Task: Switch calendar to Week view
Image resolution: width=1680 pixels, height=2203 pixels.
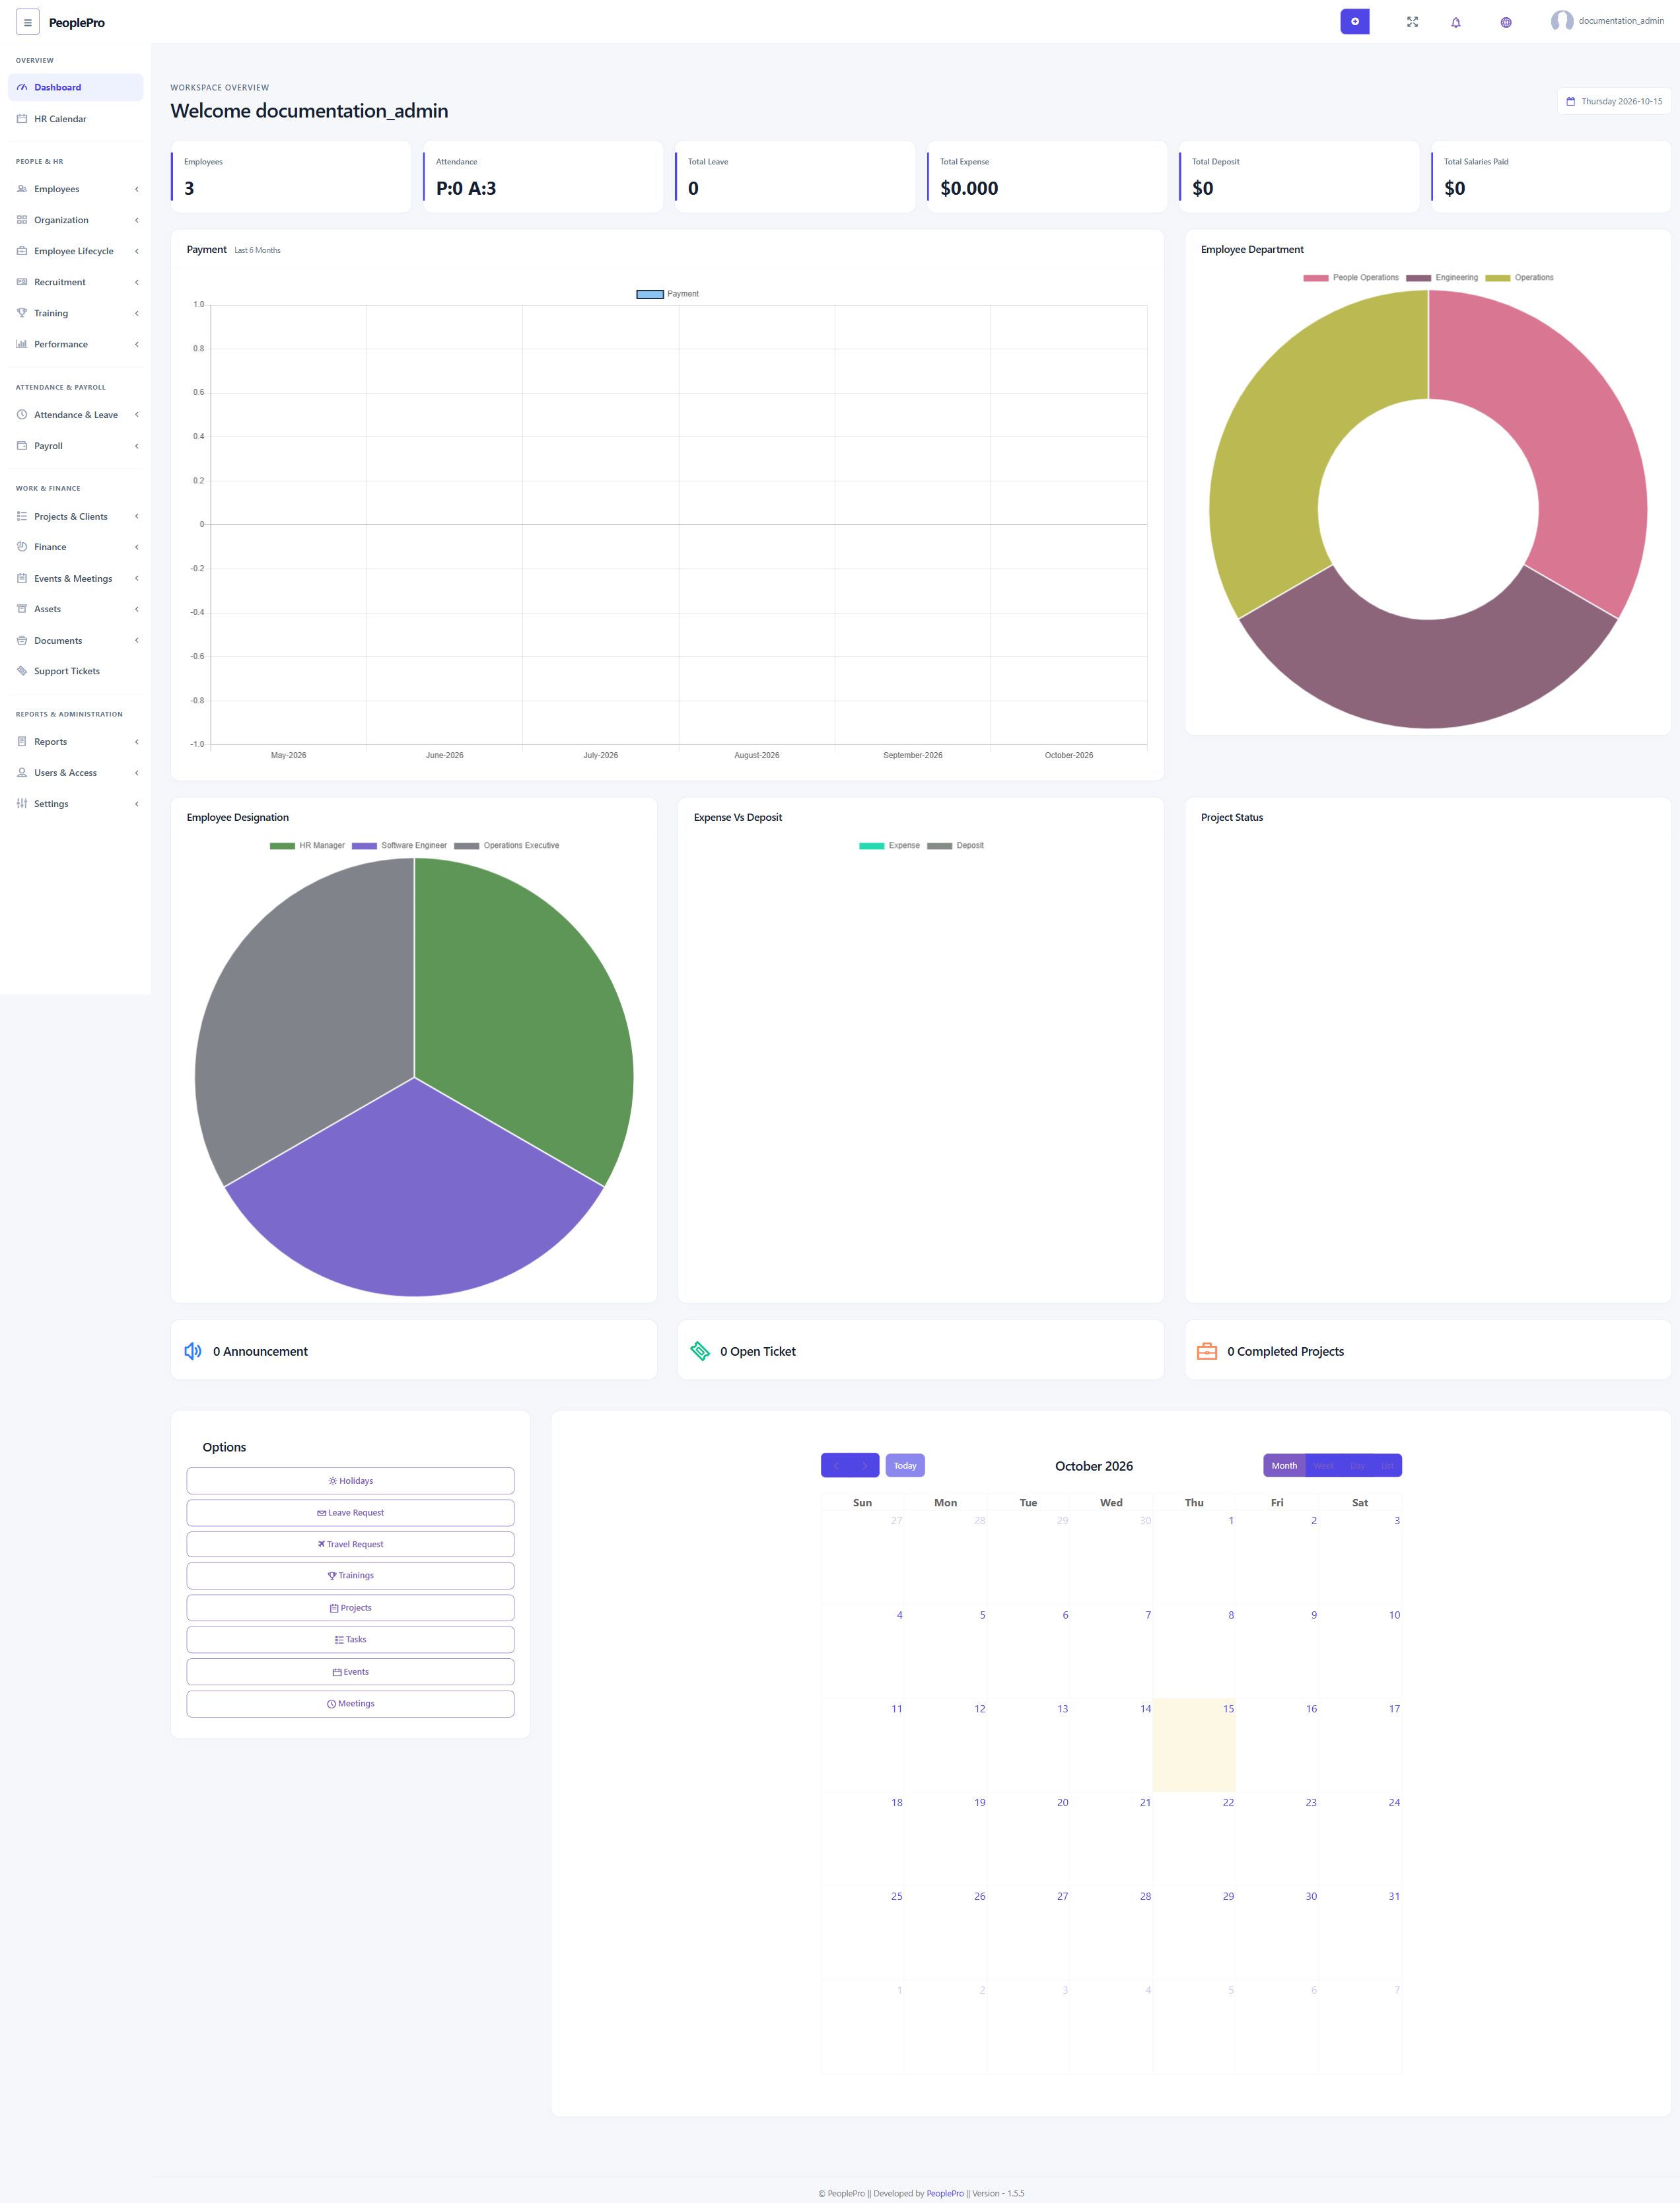Action: 1324,1466
